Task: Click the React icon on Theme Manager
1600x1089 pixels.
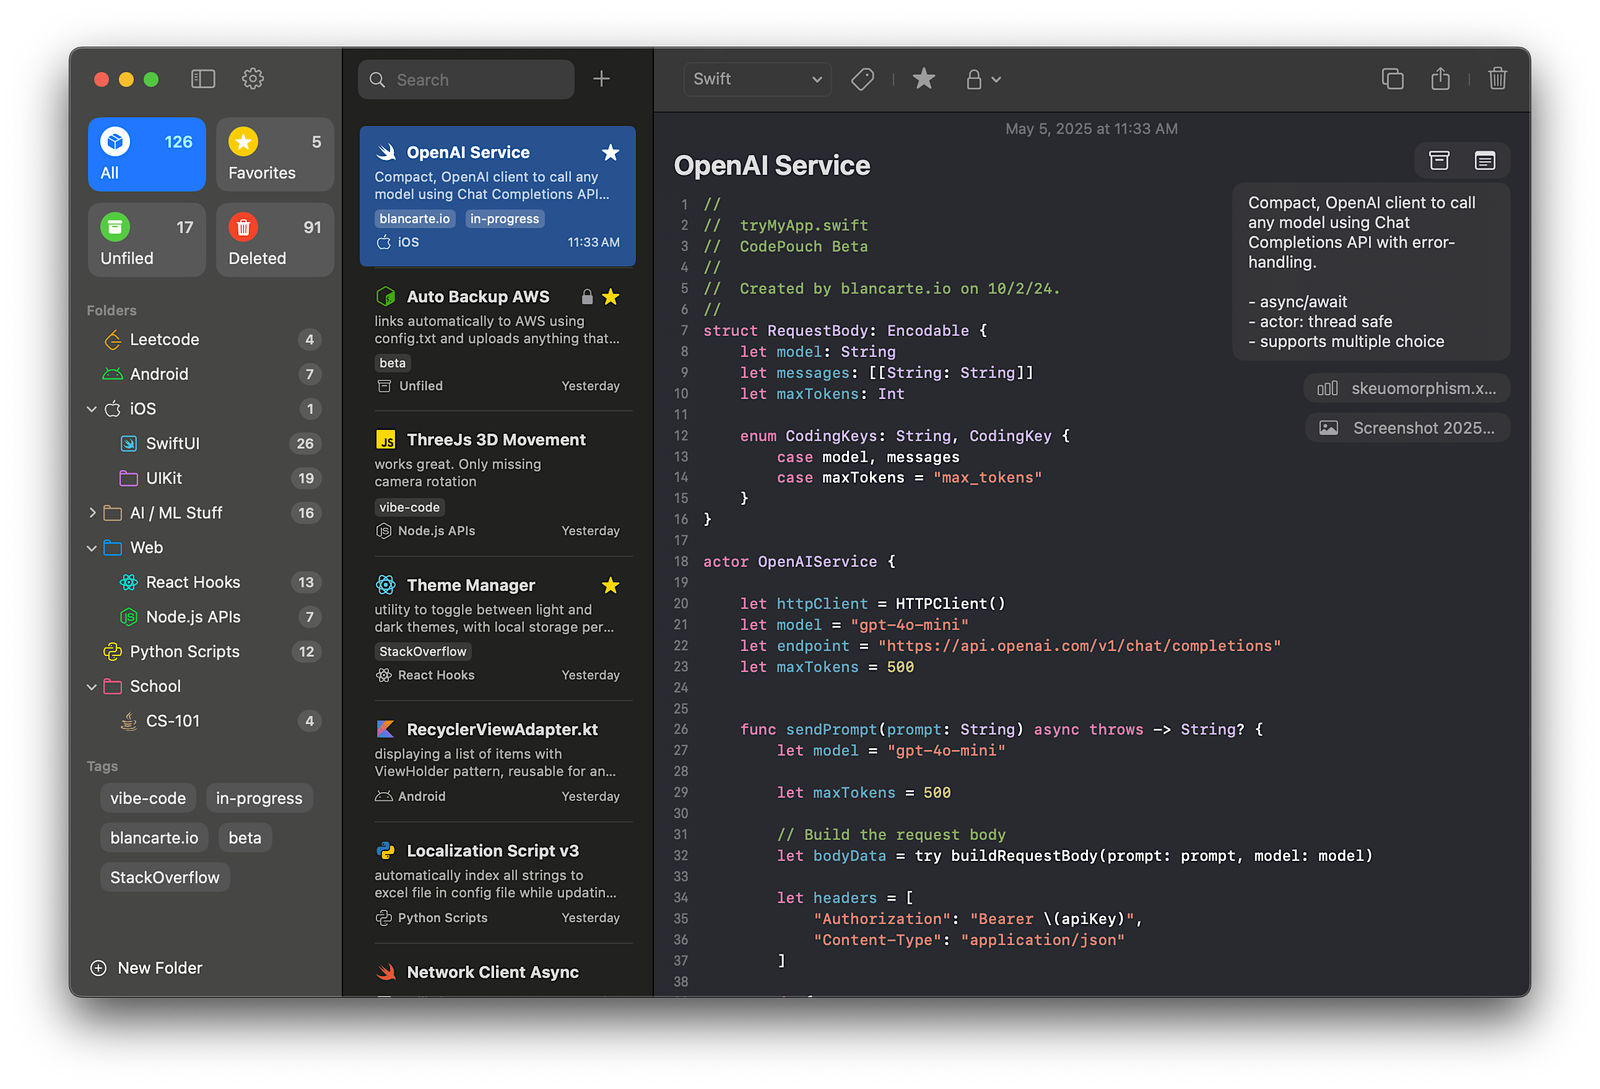Action: 385,585
